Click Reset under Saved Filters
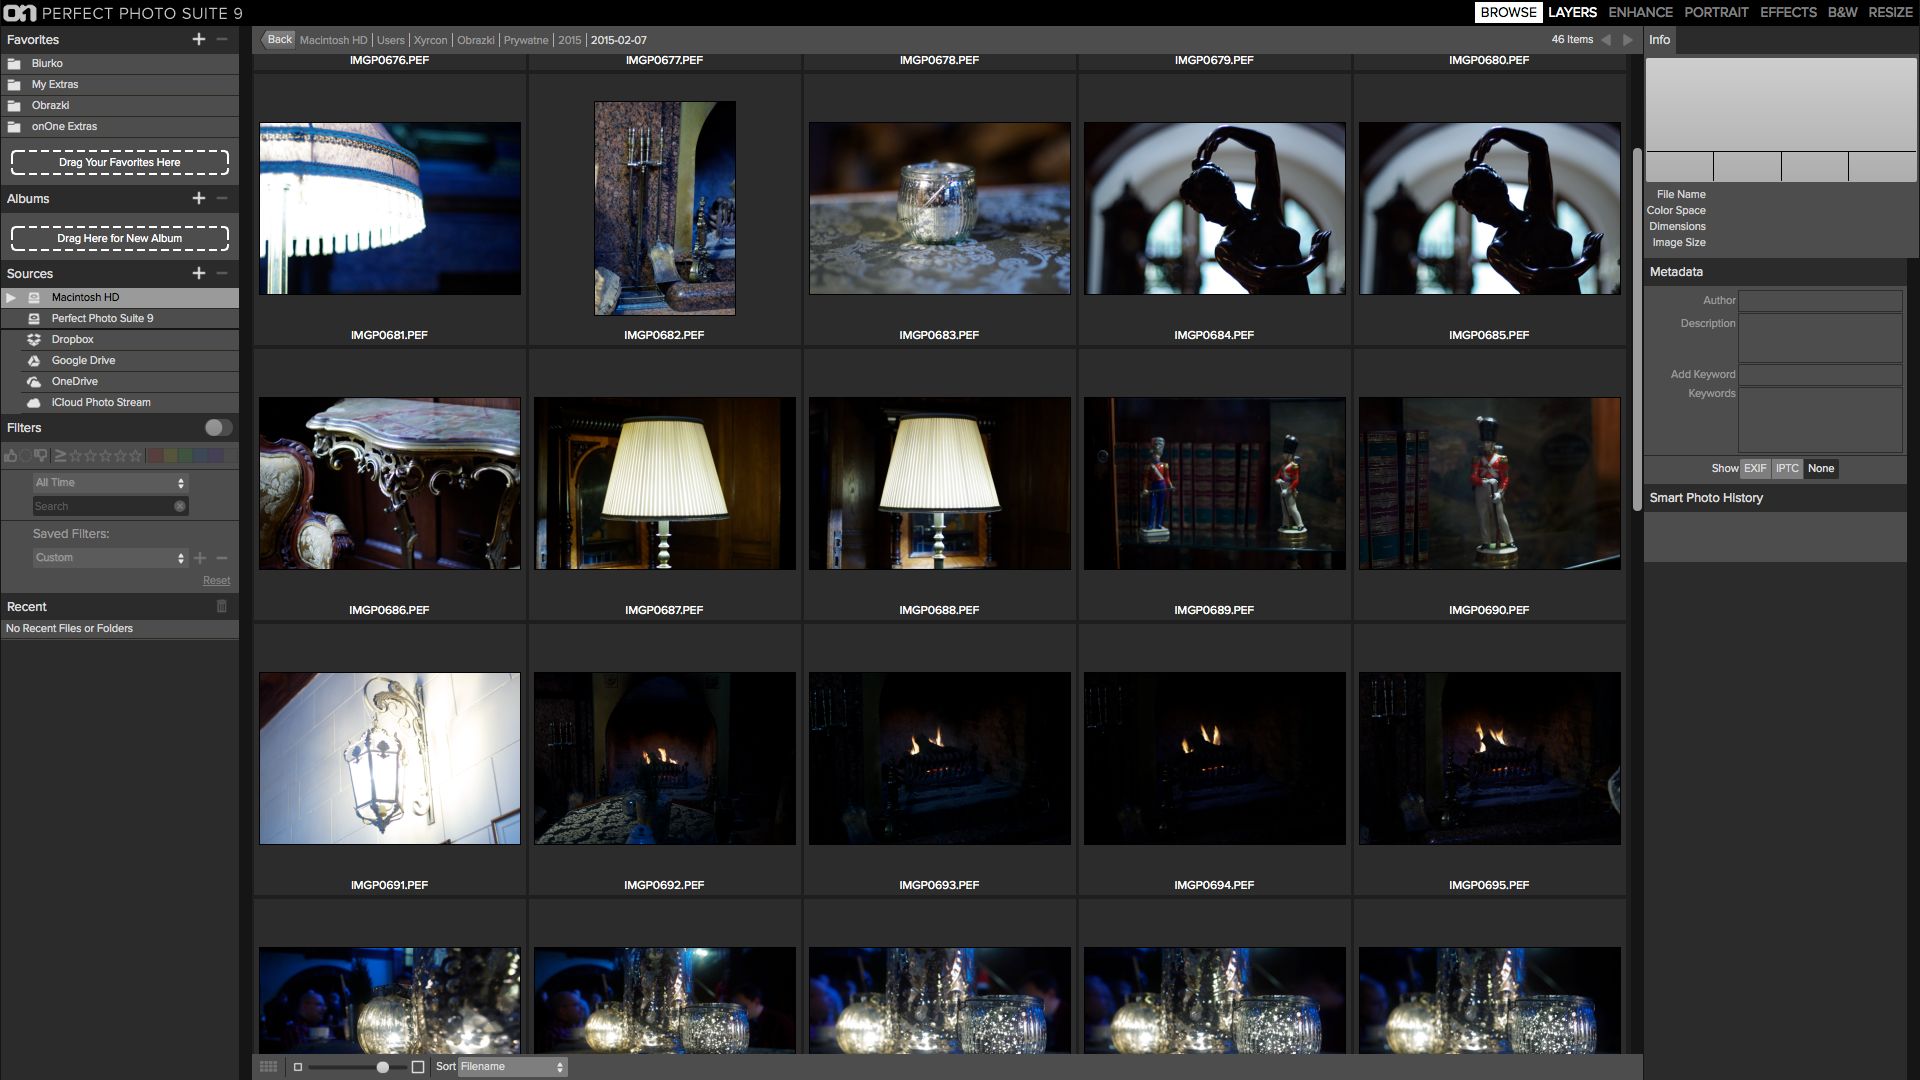The height and width of the screenshot is (1080, 1920). click(x=216, y=580)
